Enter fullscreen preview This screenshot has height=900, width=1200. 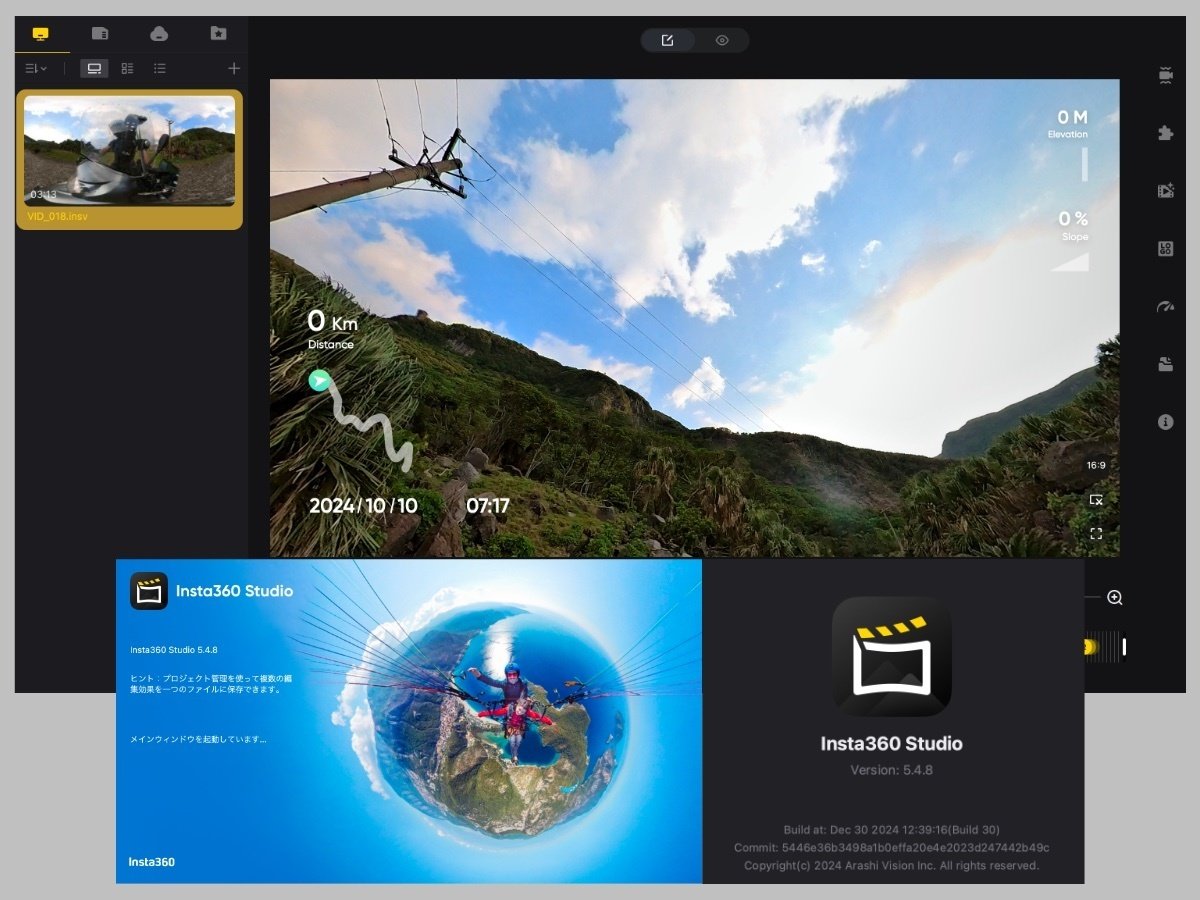(1096, 534)
